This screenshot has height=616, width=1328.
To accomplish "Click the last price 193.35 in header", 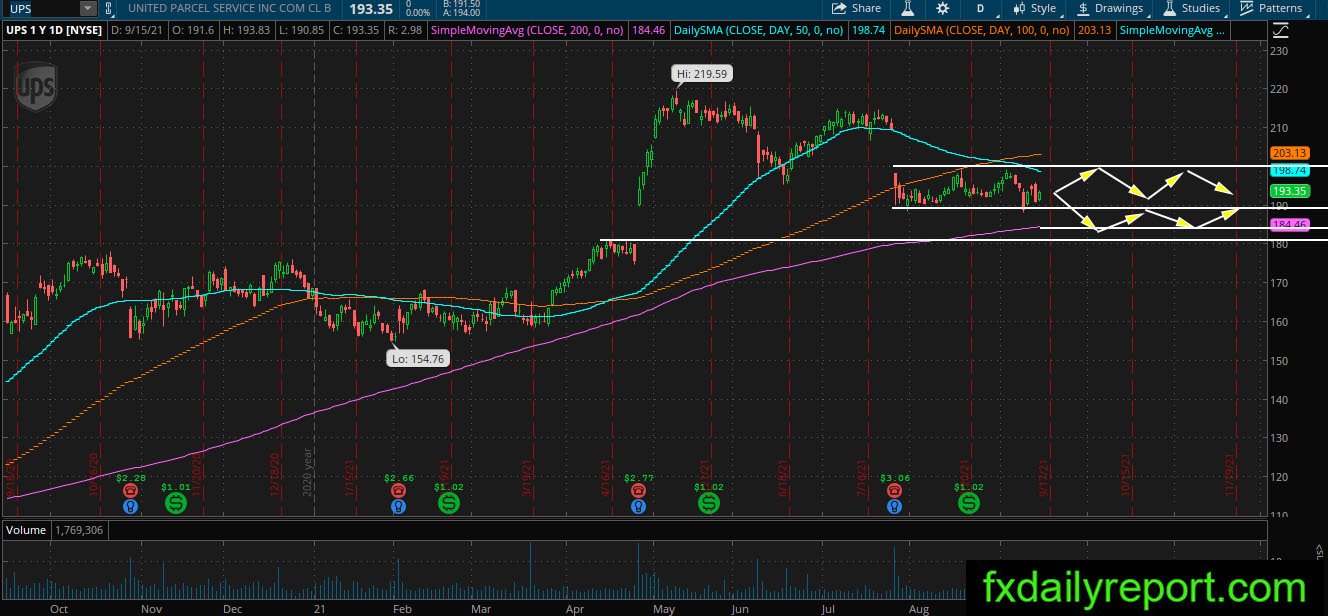I will 369,8.
